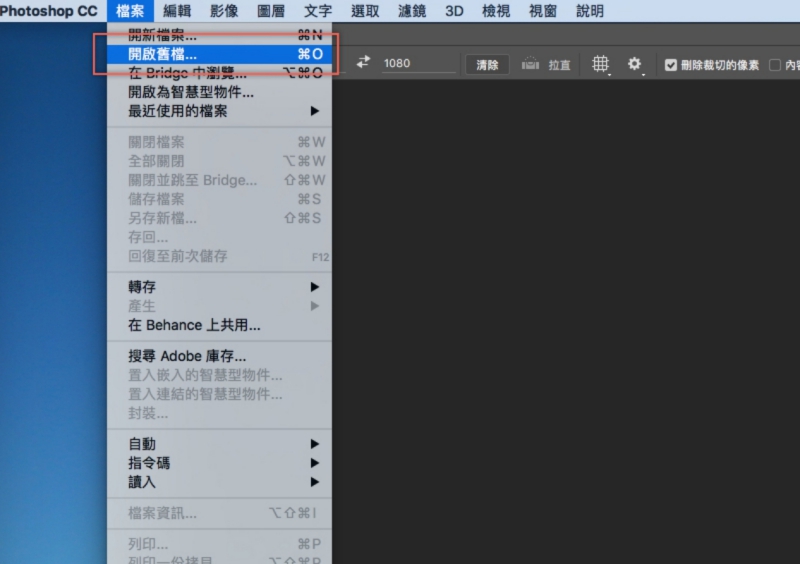Screen dimensions: 800x564
Task: Toggle the content-aware checkbox at toolbar's right edge
Action: [x=775, y=65]
